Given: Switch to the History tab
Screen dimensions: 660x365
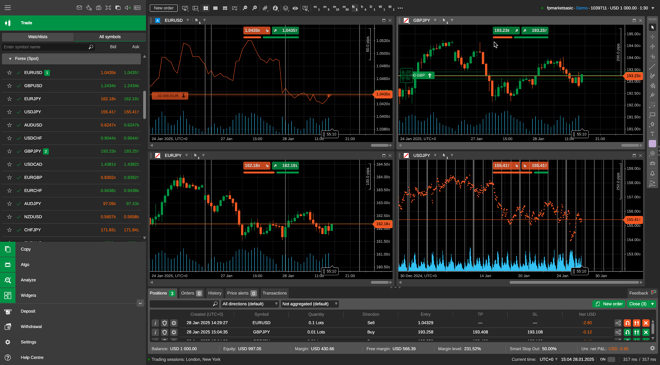Looking at the screenshot, I should pyautogui.click(x=214, y=293).
